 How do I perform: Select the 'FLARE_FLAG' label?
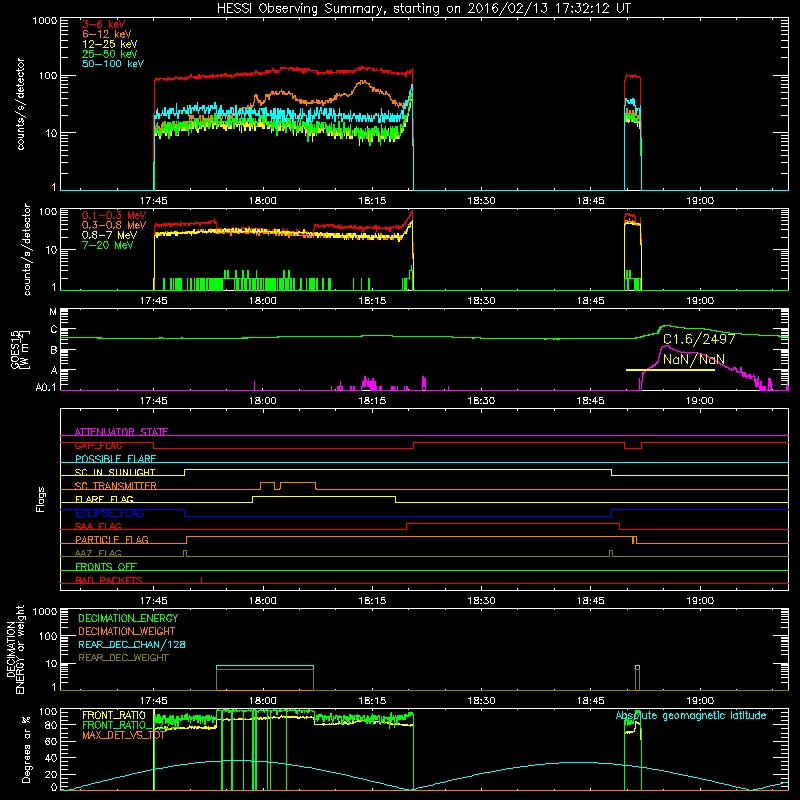tap(104, 499)
